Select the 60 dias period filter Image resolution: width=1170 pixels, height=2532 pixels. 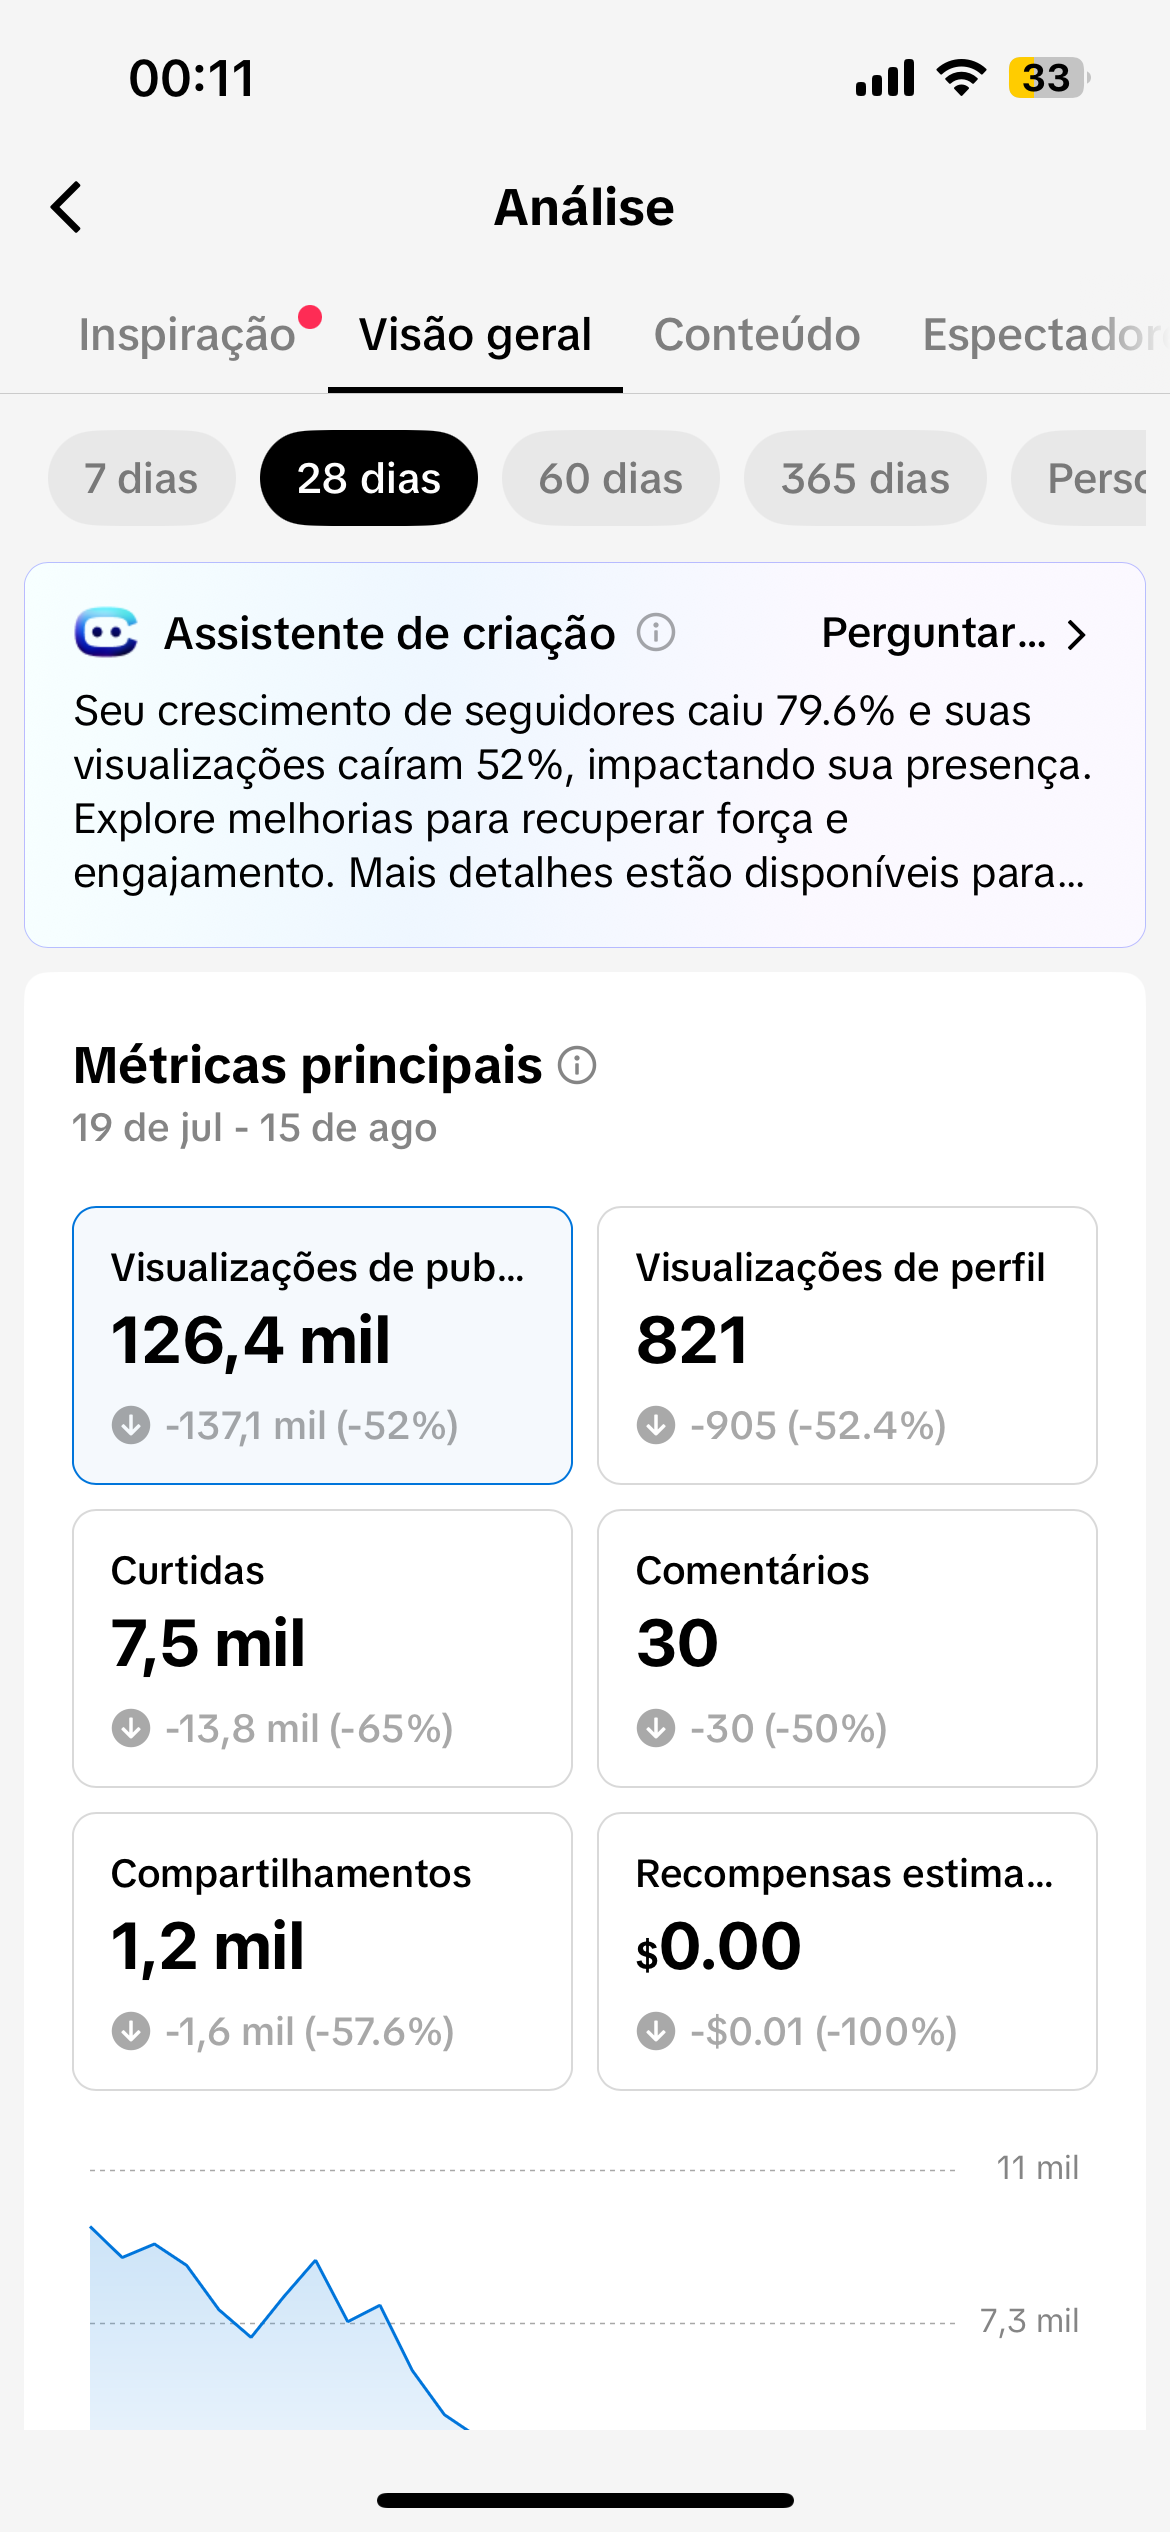coord(611,478)
